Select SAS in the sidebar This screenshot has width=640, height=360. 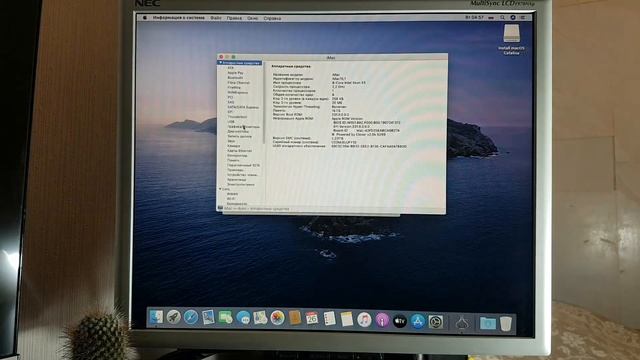point(231,102)
